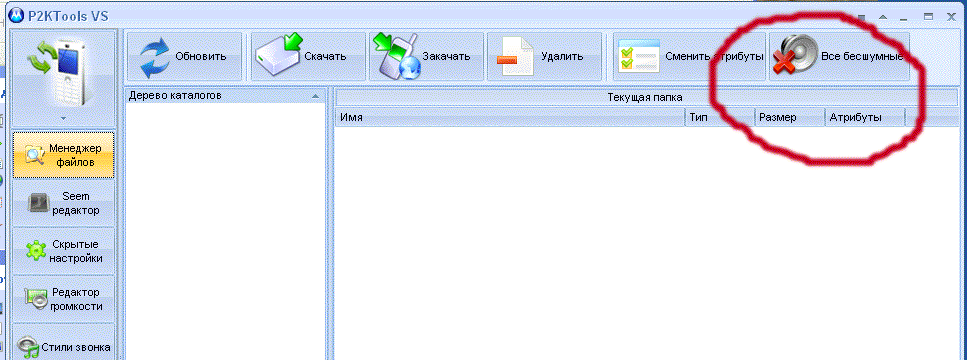Minimize the P2KTools VS window
The width and height of the screenshot is (967, 360).
click(x=903, y=18)
